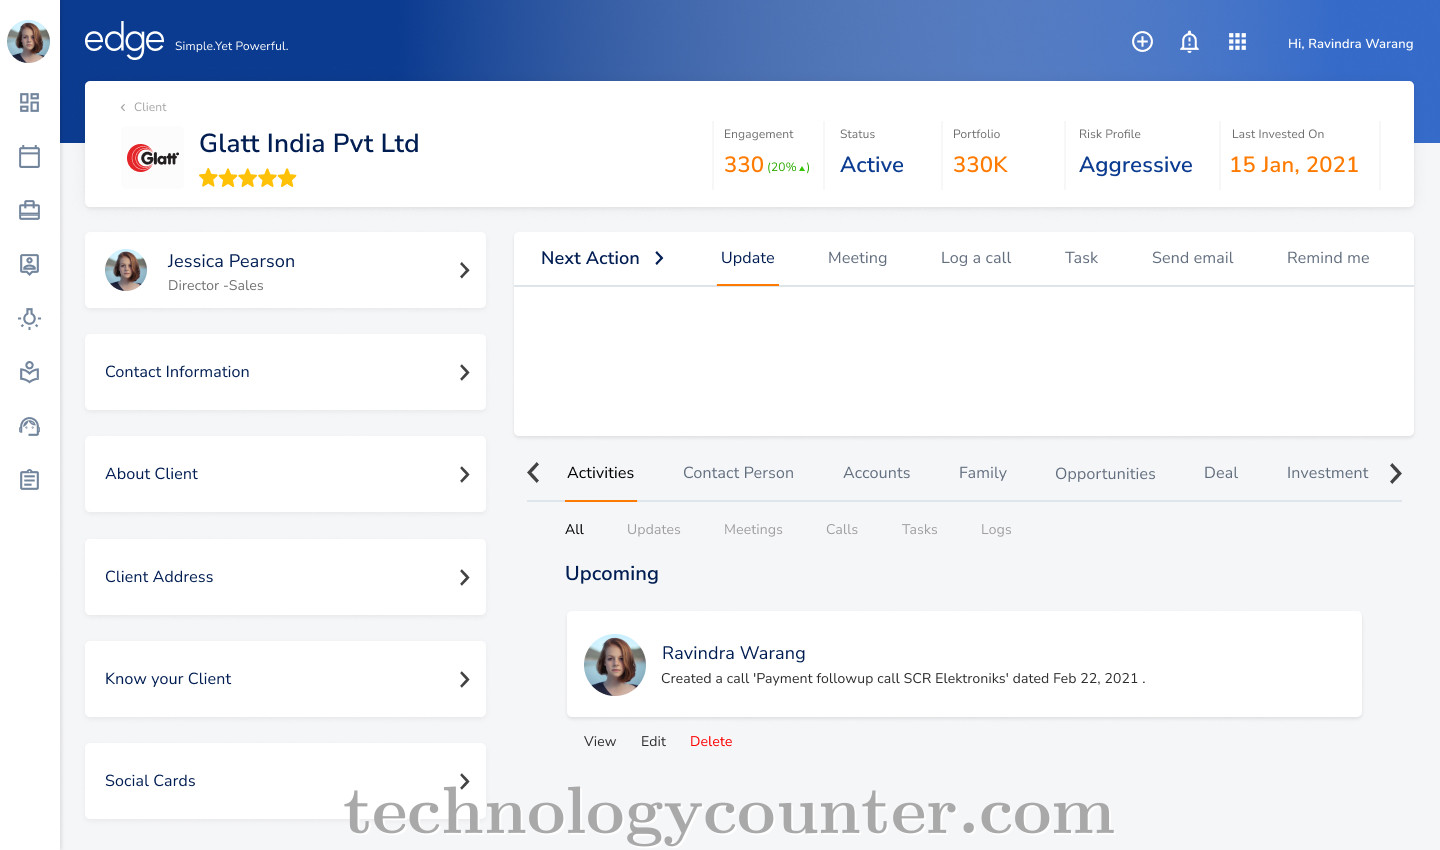Select the Send email tab
The width and height of the screenshot is (1440, 850).
pos(1192,258)
